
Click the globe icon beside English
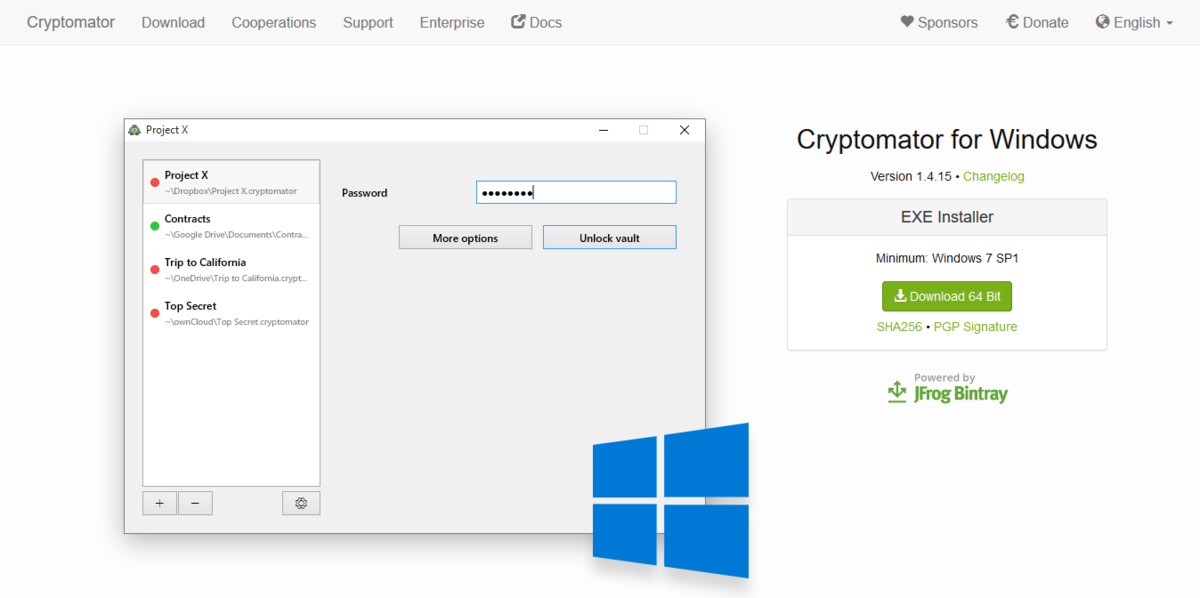1103,22
